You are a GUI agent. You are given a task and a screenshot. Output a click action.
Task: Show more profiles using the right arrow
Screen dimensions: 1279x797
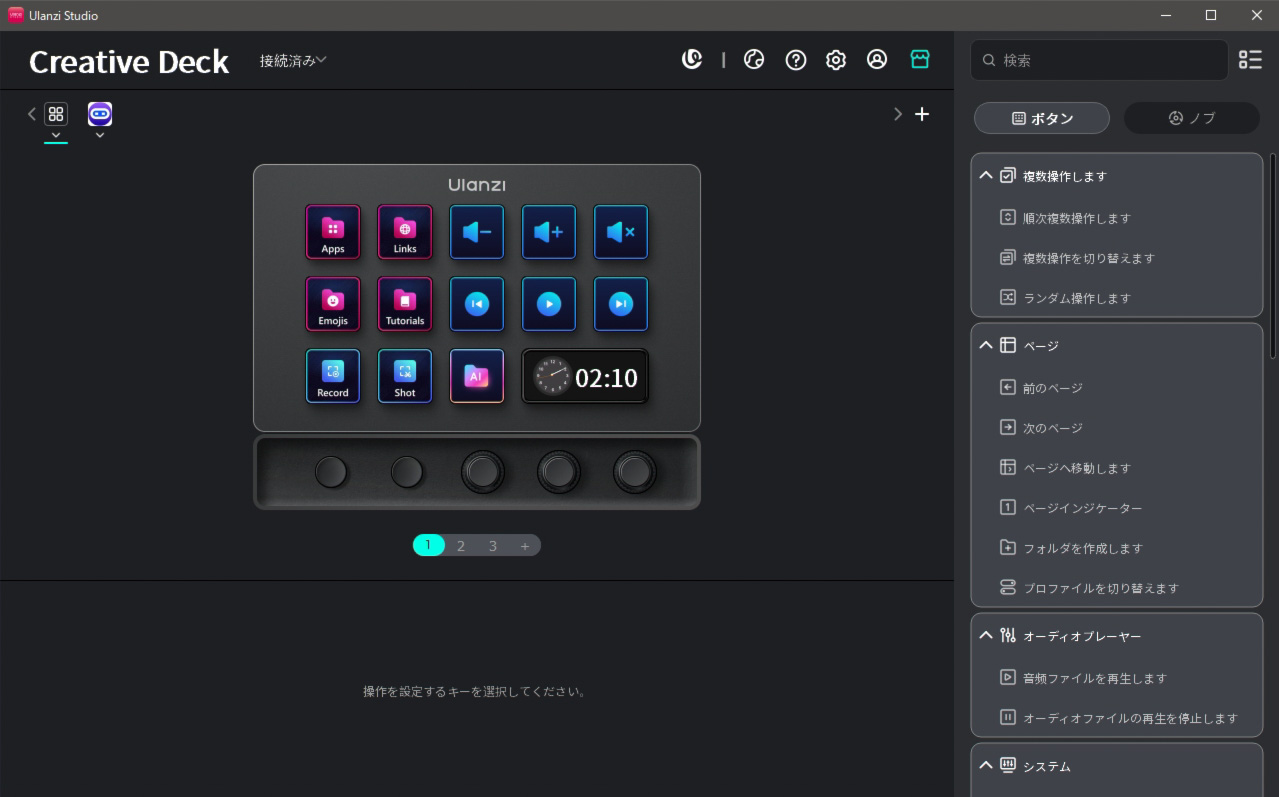pyautogui.click(x=897, y=114)
